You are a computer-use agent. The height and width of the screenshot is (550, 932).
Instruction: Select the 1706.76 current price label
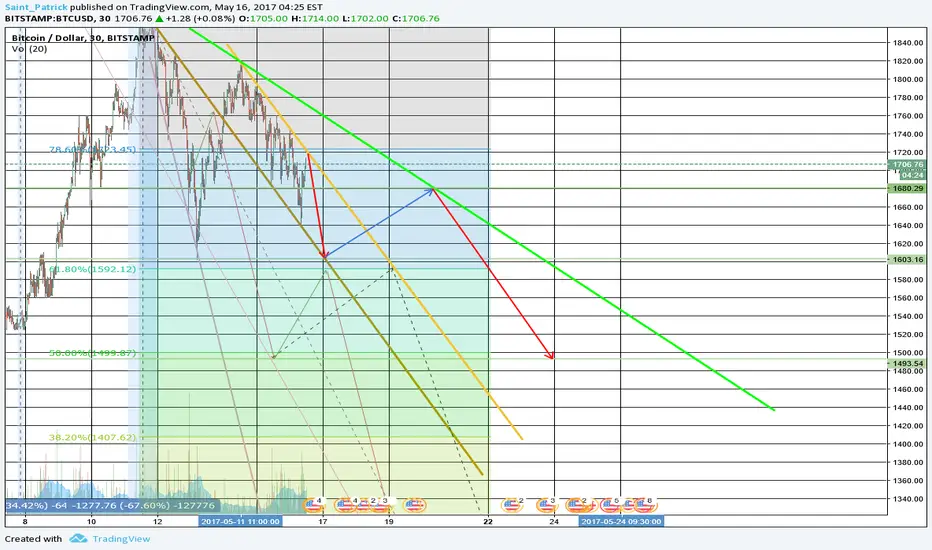(x=907, y=165)
